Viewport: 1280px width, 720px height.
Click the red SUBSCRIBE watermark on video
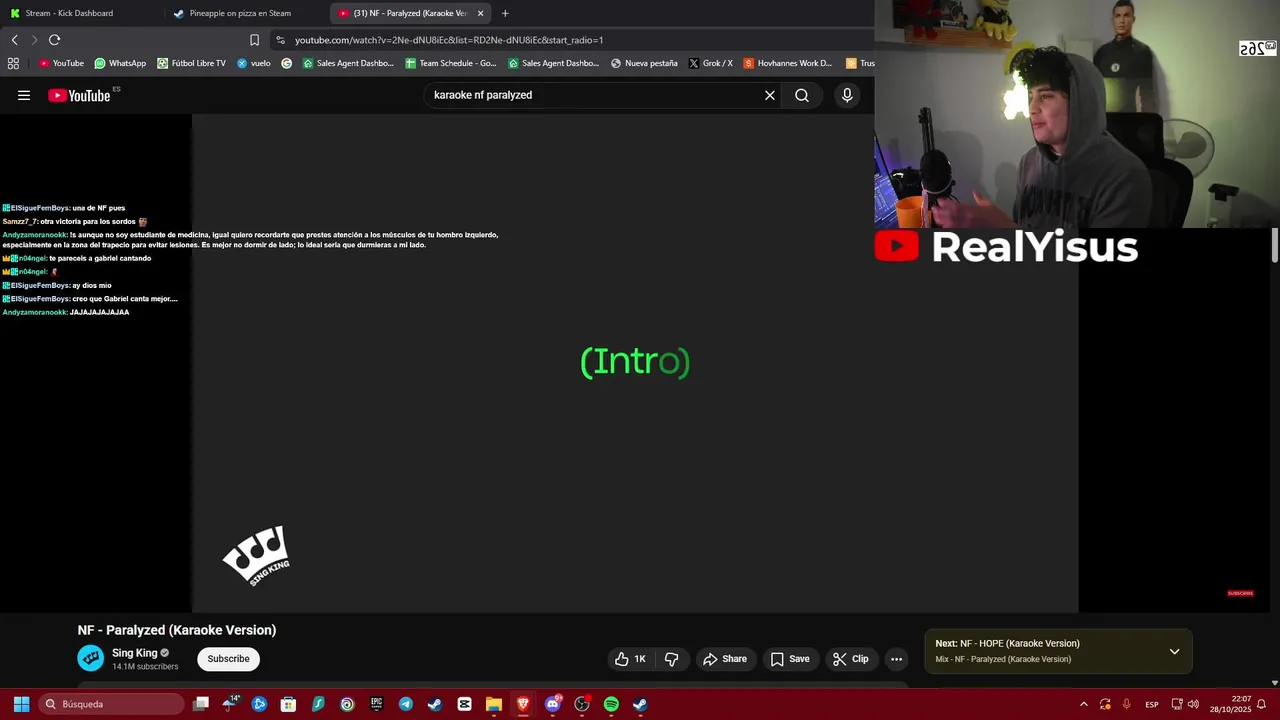(x=1240, y=593)
